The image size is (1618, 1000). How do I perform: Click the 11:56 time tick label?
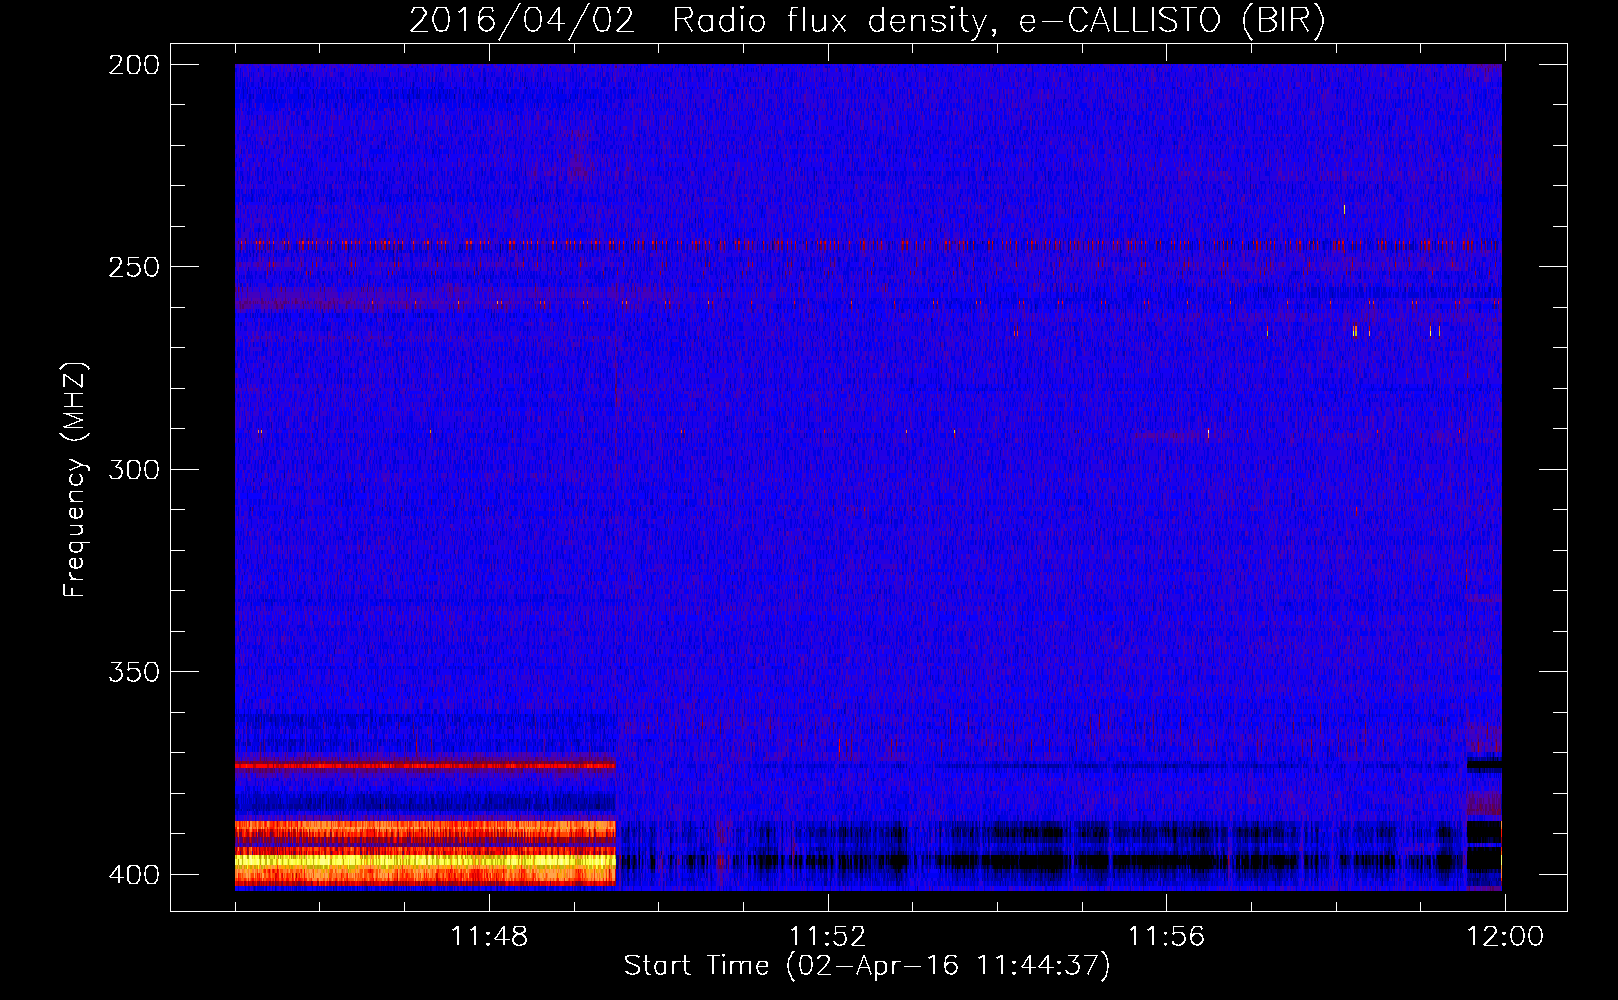click(x=1166, y=937)
